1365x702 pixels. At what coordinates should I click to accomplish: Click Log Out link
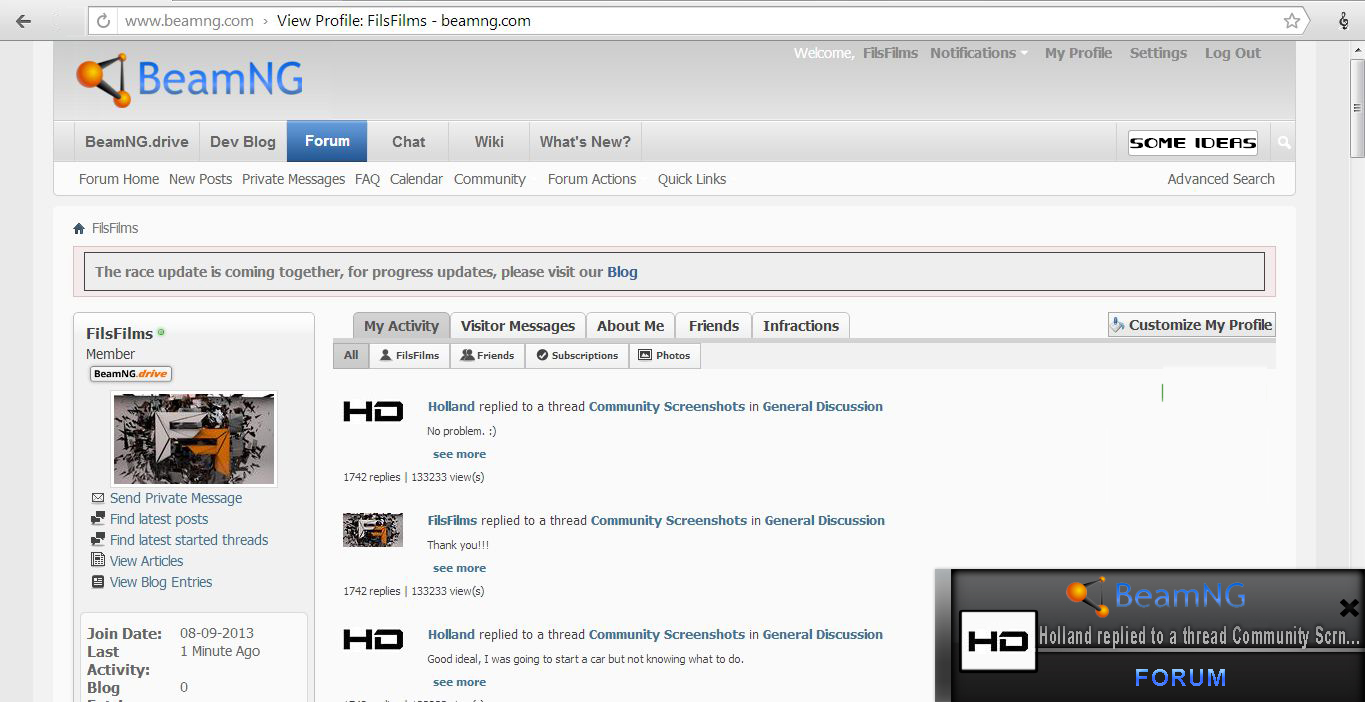[x=1233, y=53]
